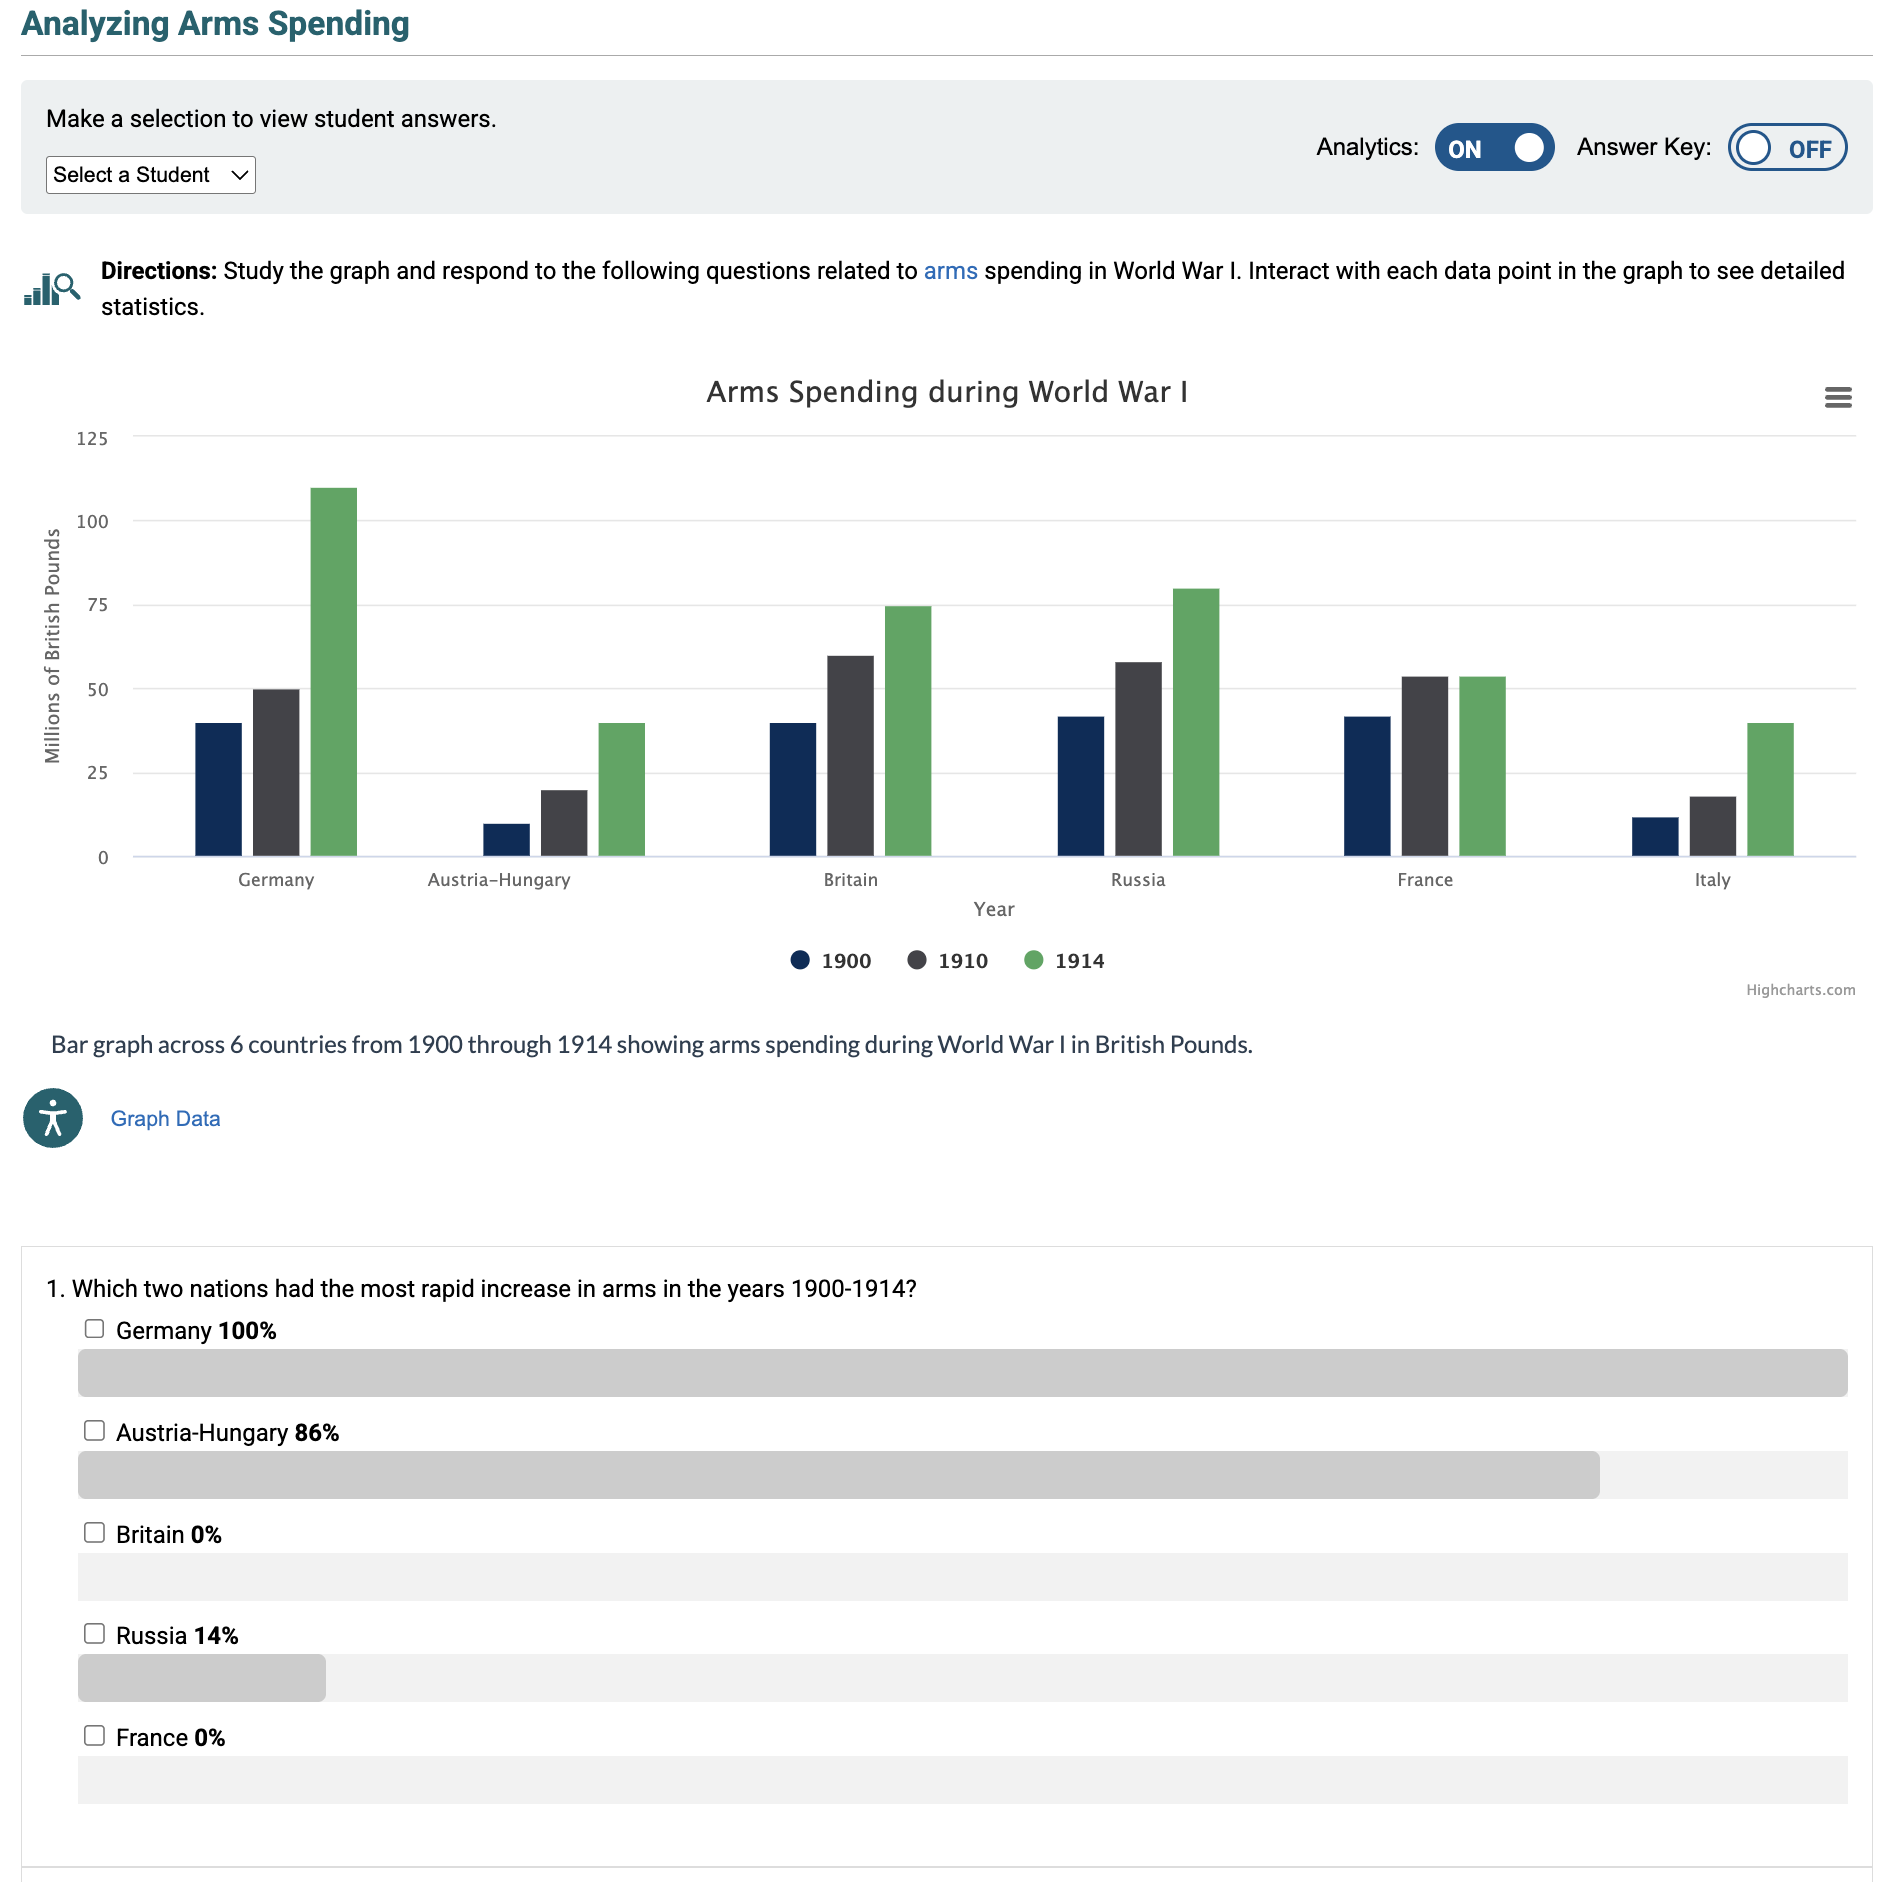Open the Select a Student dropdown
Screen dimensions: 1894x1882
(150, 174)
